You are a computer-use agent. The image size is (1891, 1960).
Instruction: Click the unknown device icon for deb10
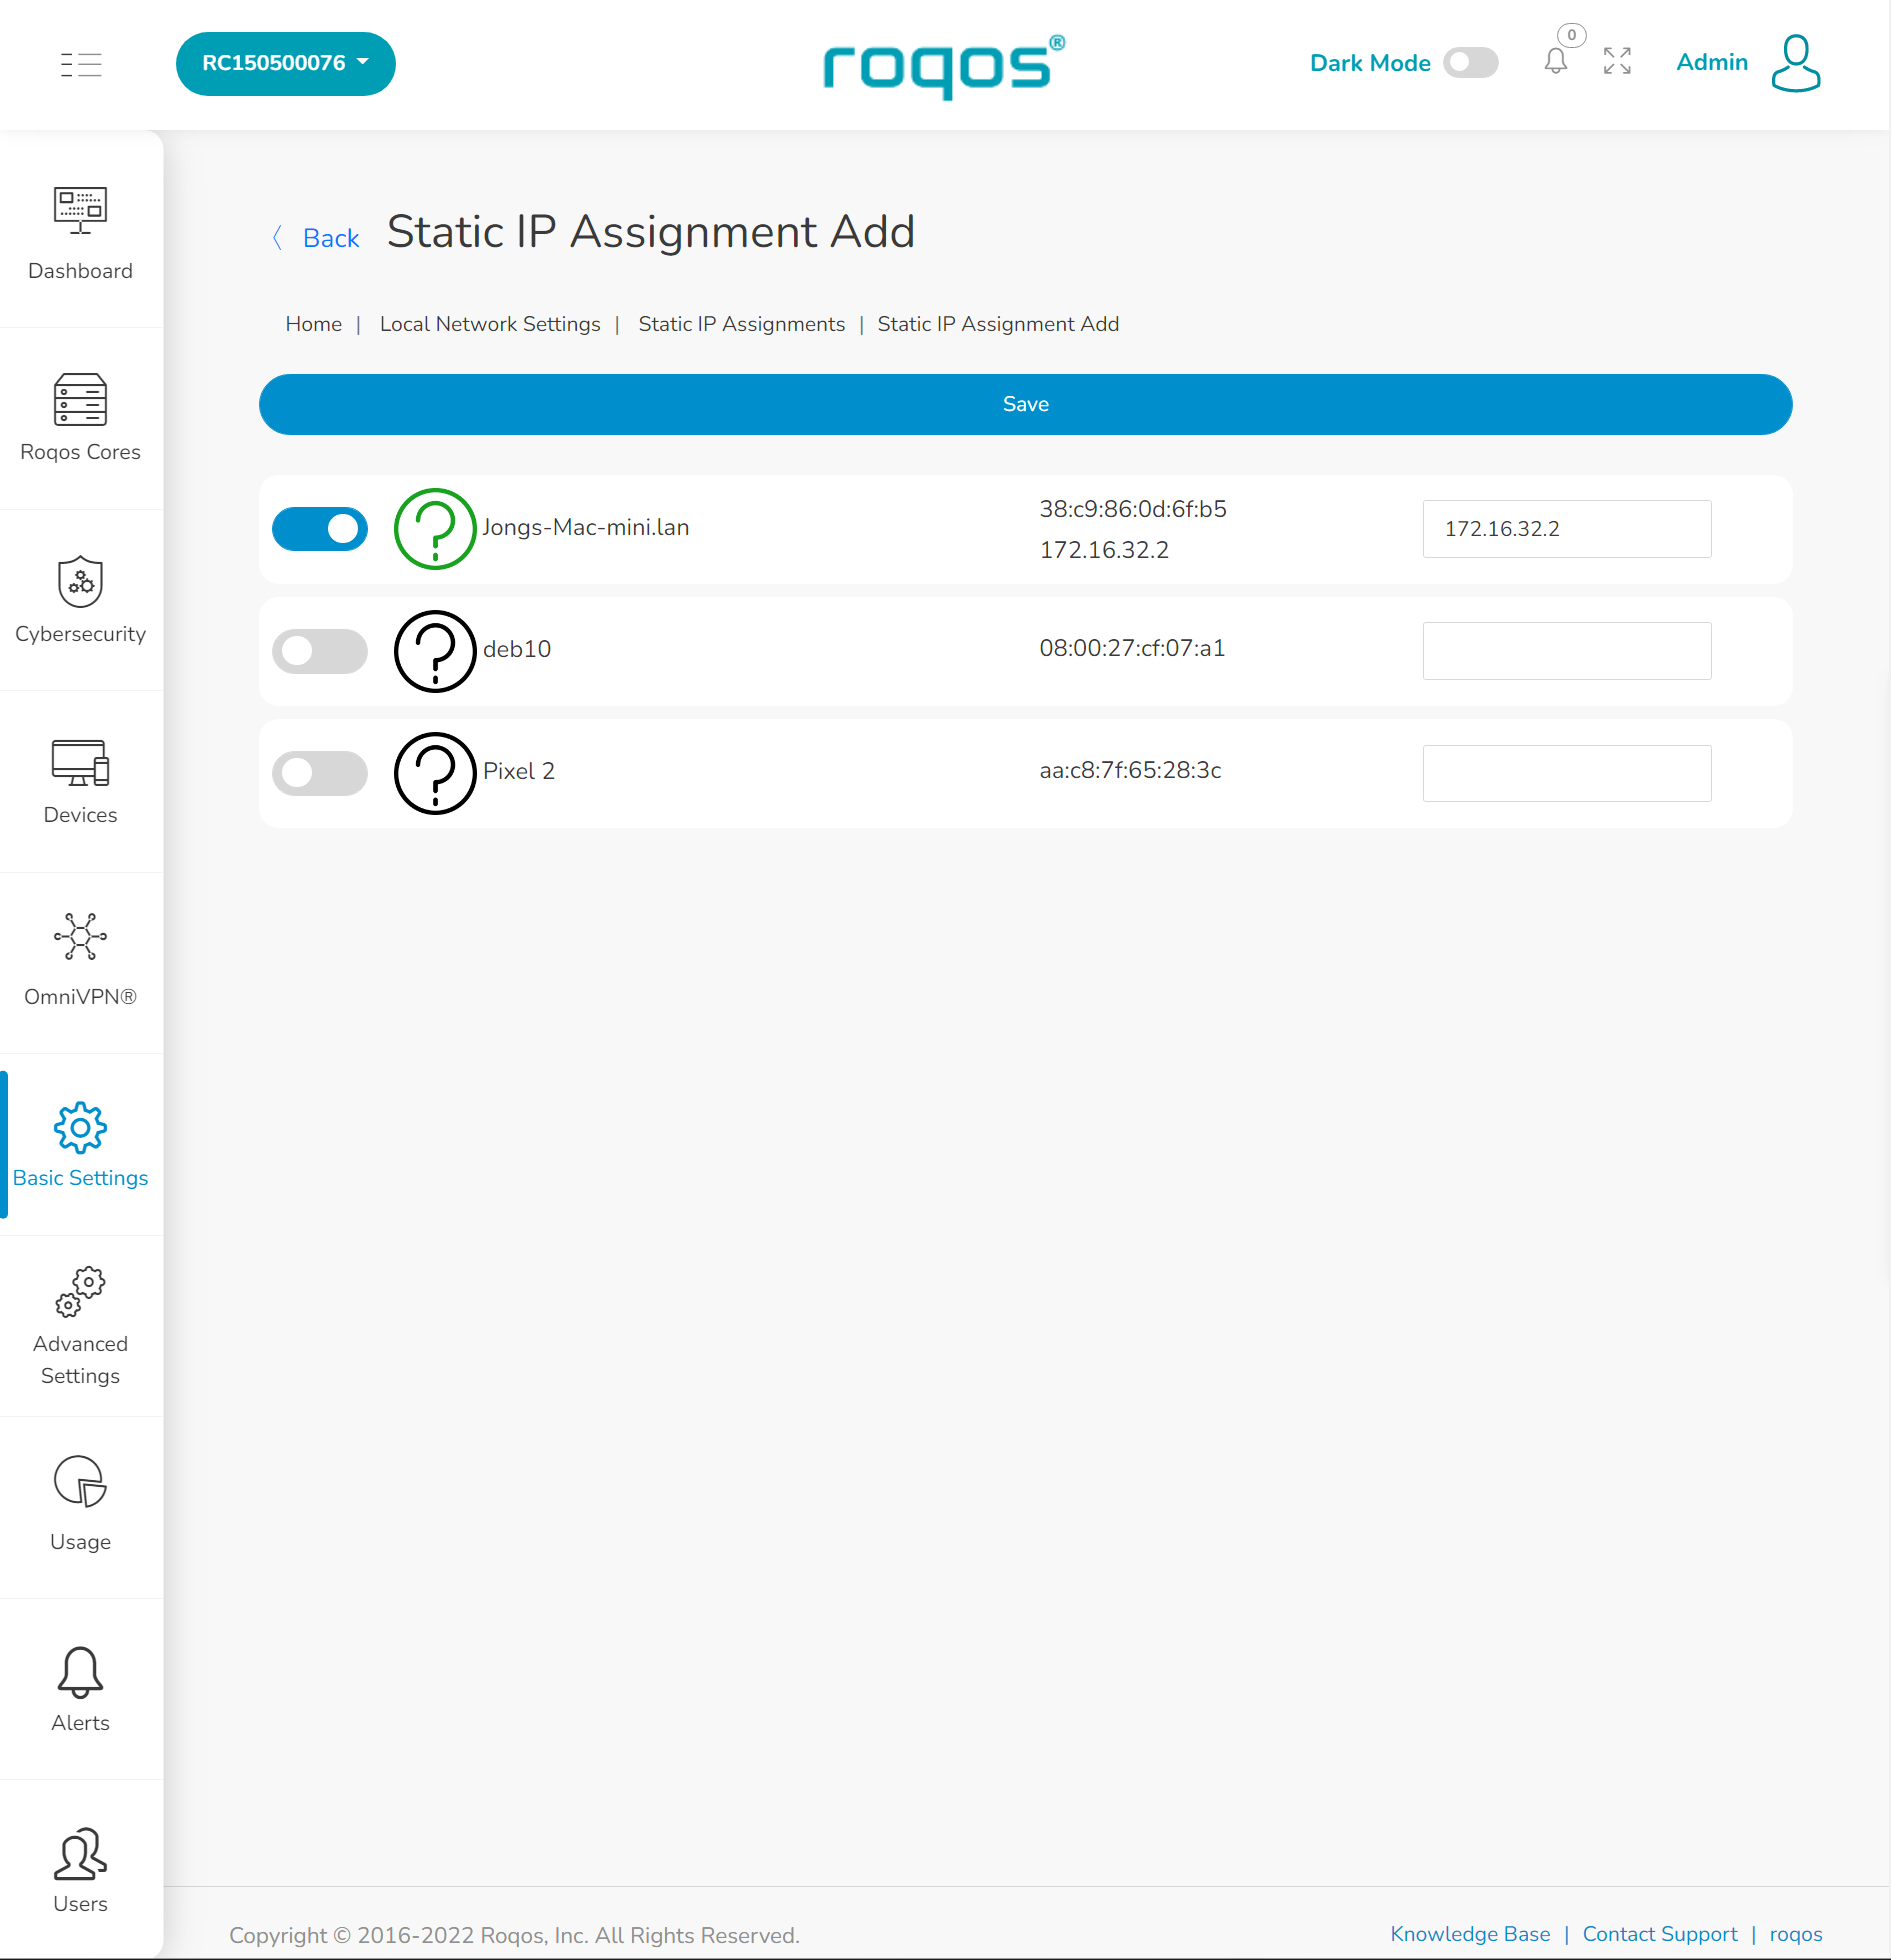click(435, 651)
